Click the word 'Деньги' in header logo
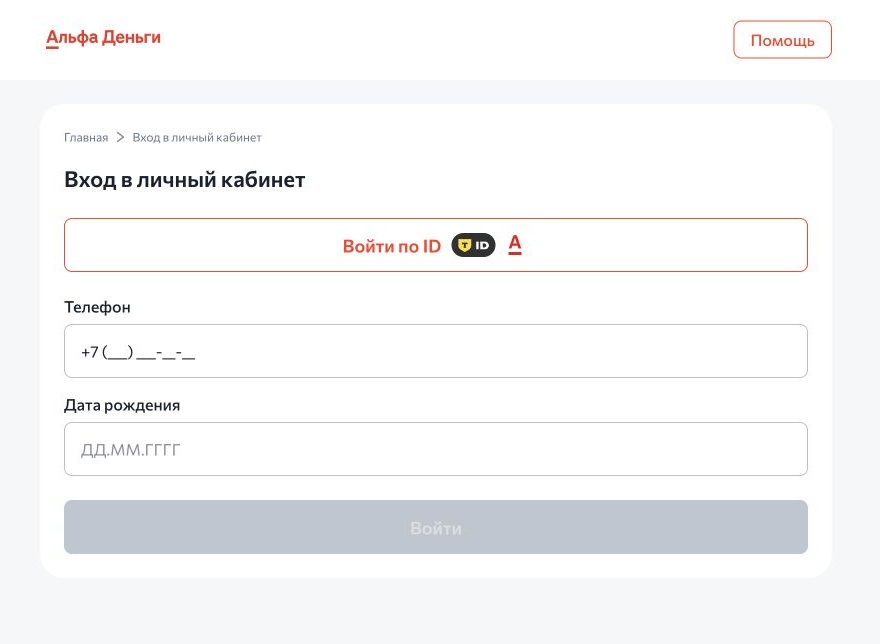 [132, 38]
